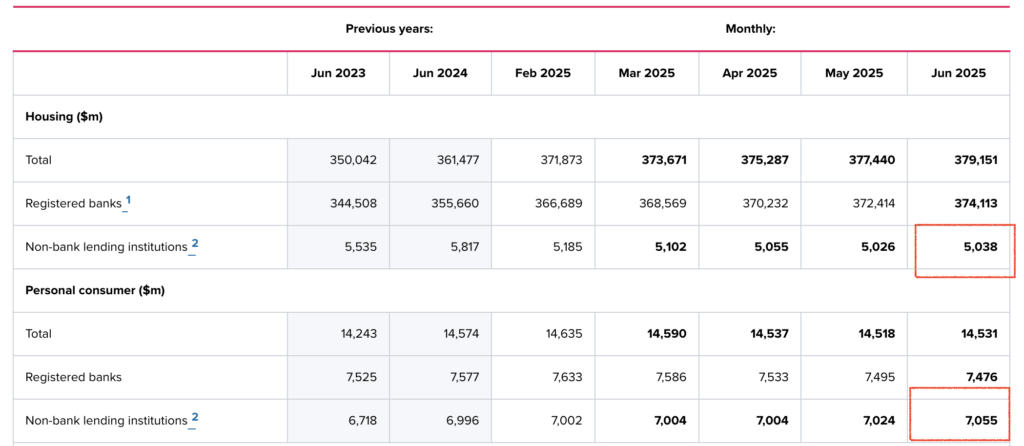This screenshot has width=1024, height=446.
Task: Click the 'Registered banks' label under Personal consumer
Action: (73, 377)
